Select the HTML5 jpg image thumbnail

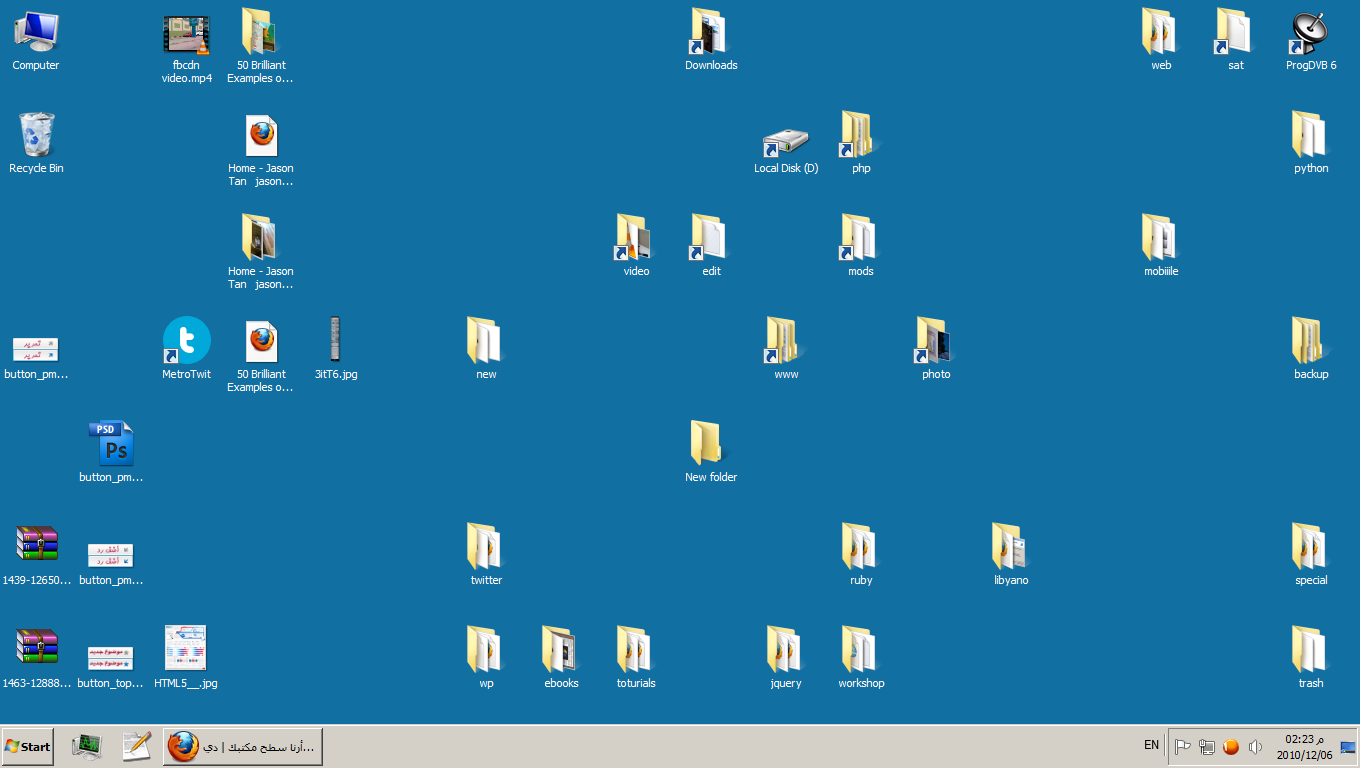point(186,649)
